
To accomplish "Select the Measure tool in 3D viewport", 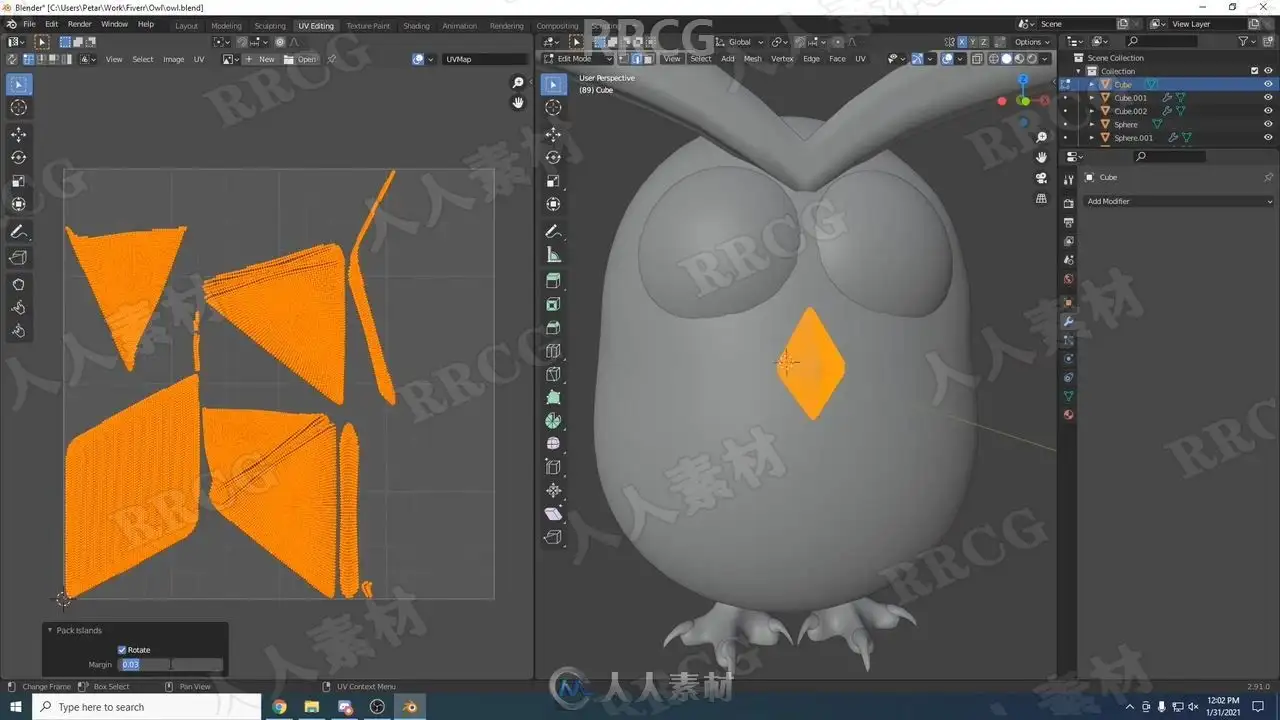I will click(x=554, y=254).
